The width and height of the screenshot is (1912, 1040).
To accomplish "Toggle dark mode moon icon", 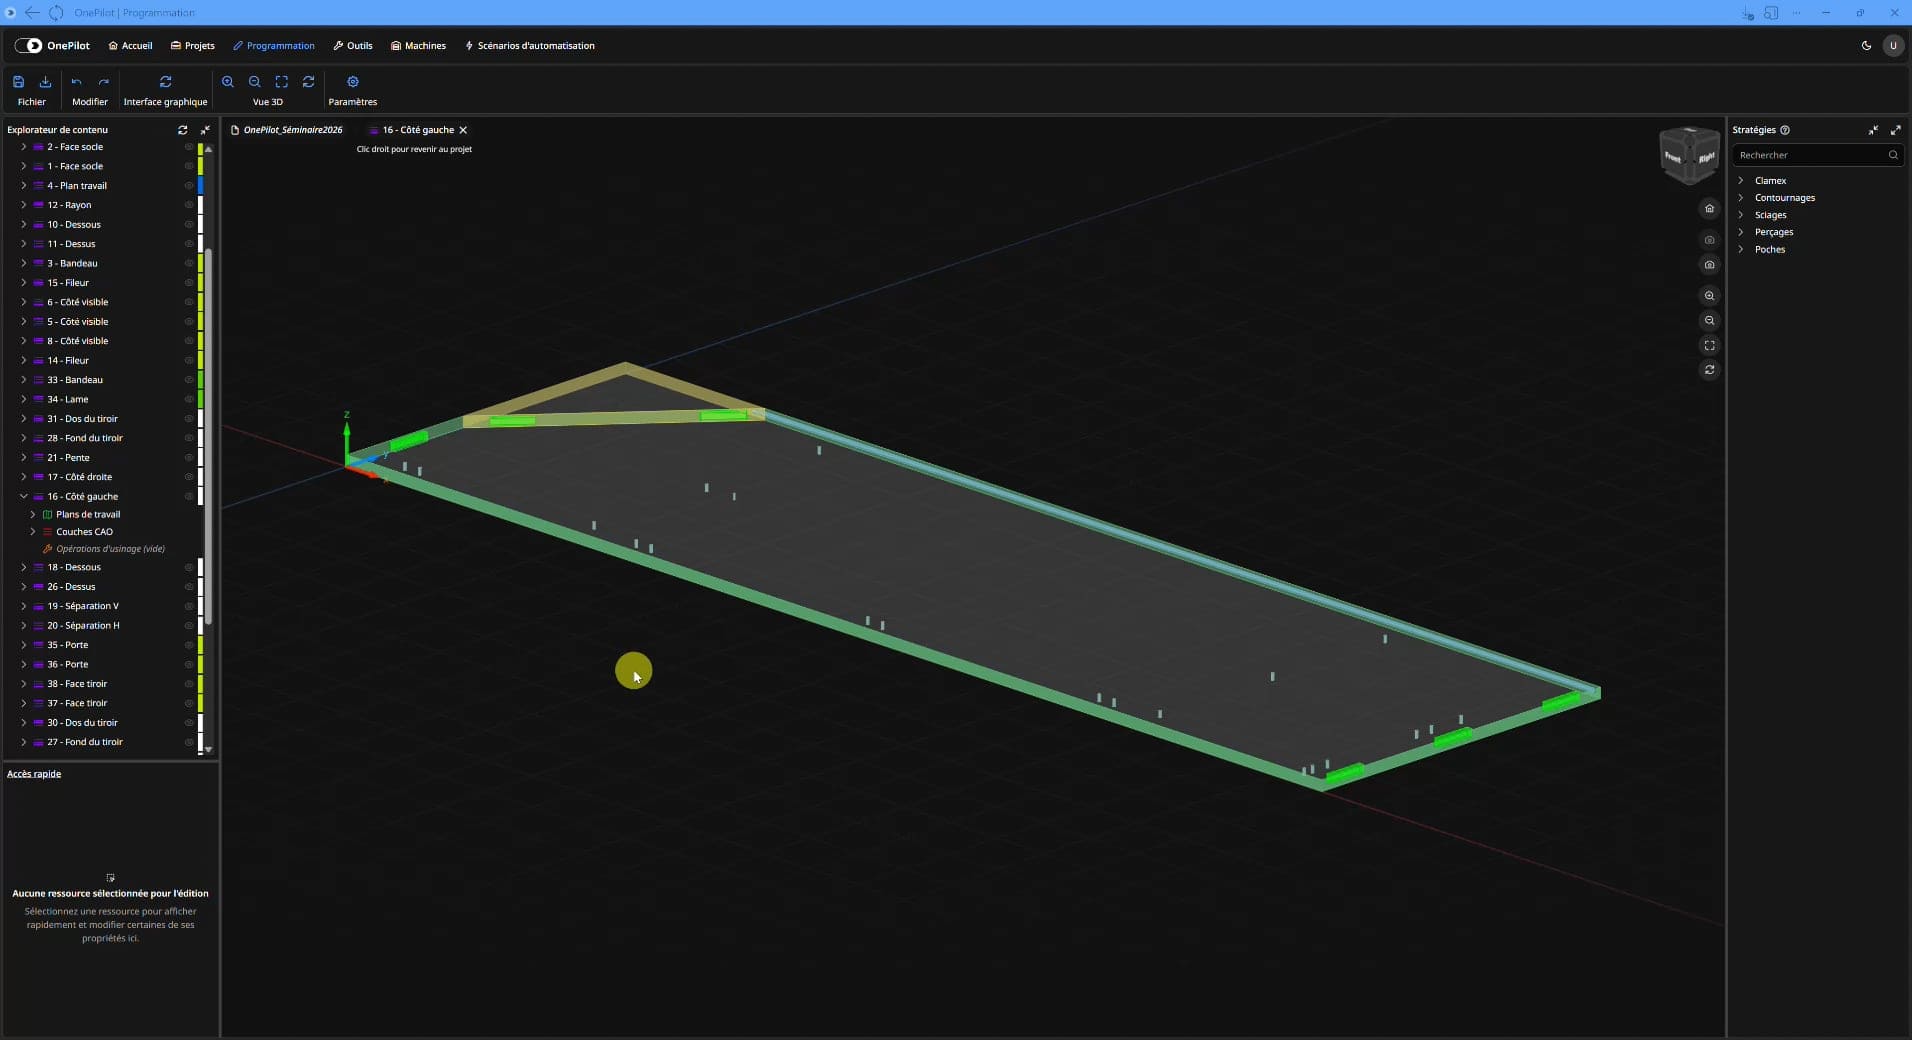I will 1866,46.
